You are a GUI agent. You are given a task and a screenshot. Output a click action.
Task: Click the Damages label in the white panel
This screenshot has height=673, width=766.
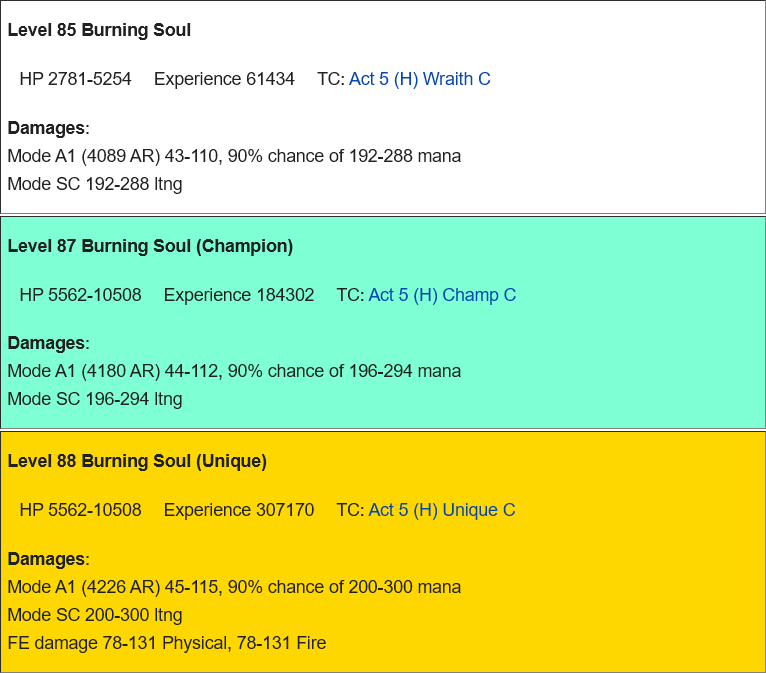click(48, 128)
